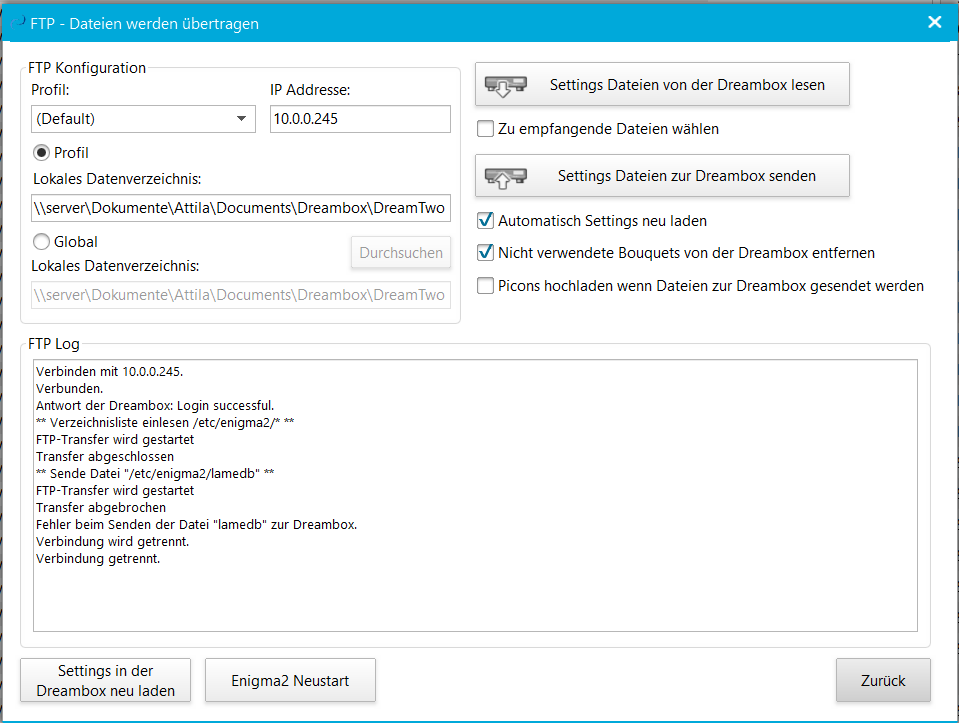Image resolution: width=959 pixels, height=723 pixels.
Task: Uncheck Automatisch Settings neu laden
Action: [486, 221]
